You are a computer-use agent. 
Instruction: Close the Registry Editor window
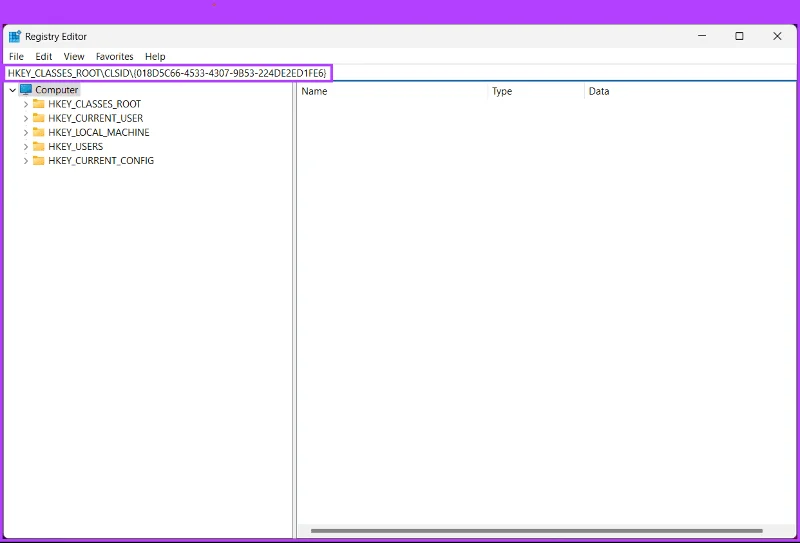(777, 36)
